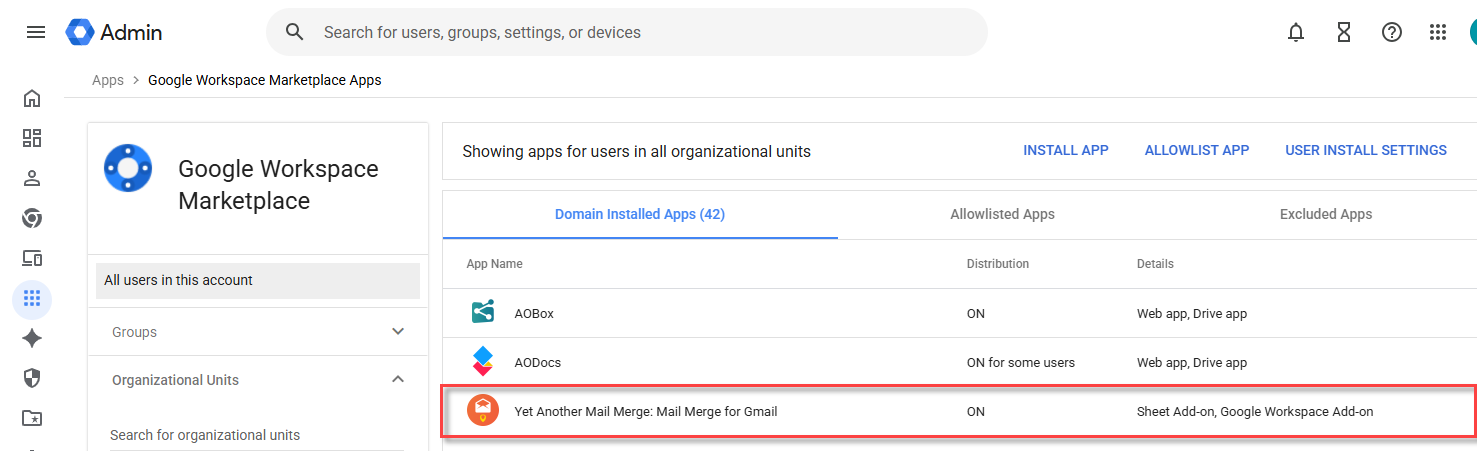This screenshot has width=1477, height=451.
Task: Open the notifications bell
Action: tap(1296, 32)
